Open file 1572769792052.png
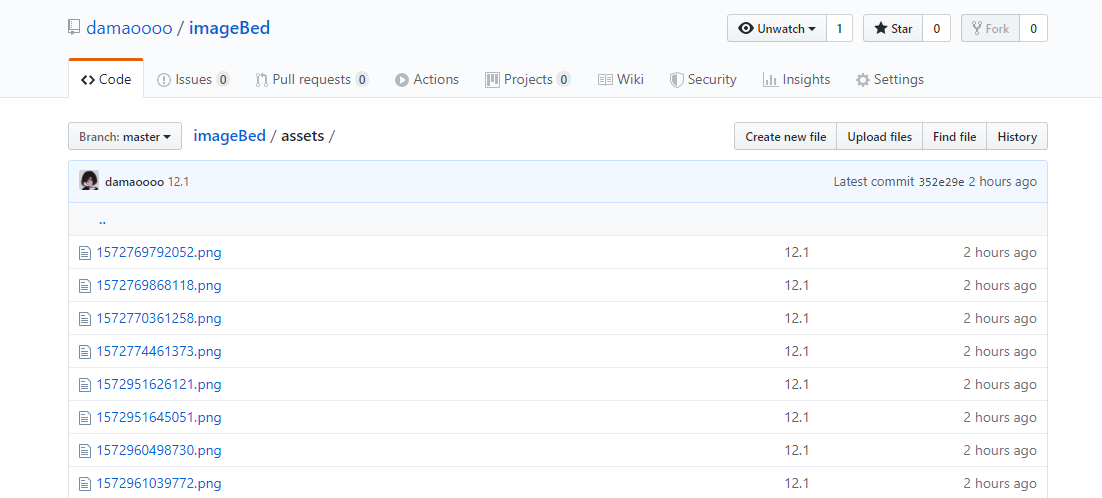The width and height of the screenshot is (1102, 498). [x=159, y=252]
